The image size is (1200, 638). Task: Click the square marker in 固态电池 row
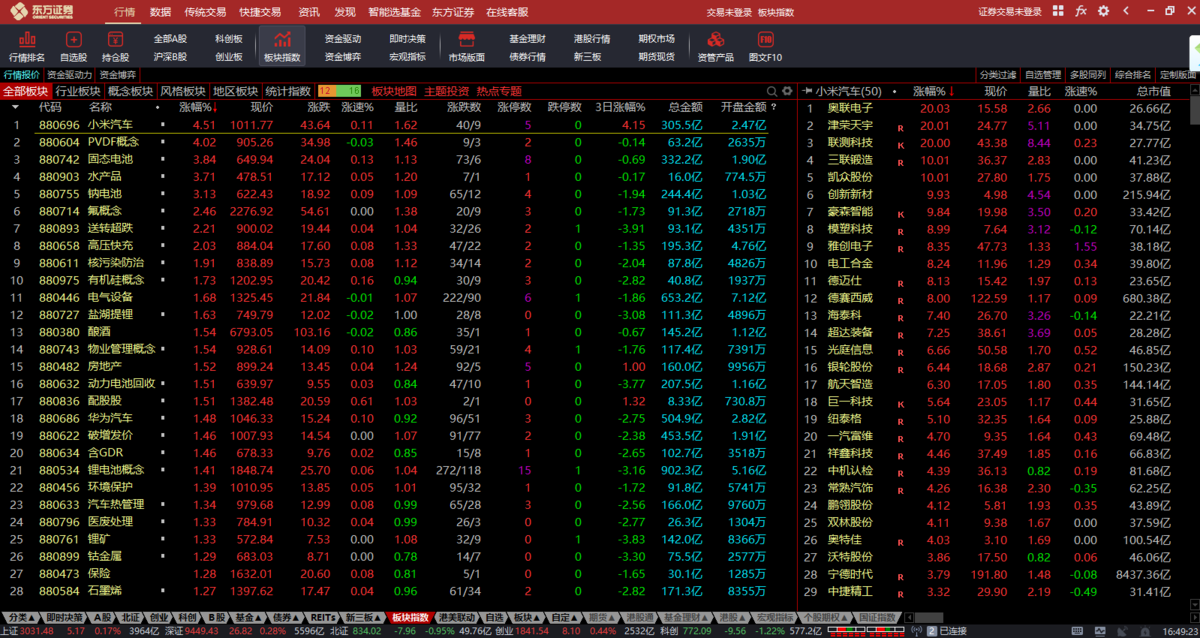coord(162,159)
